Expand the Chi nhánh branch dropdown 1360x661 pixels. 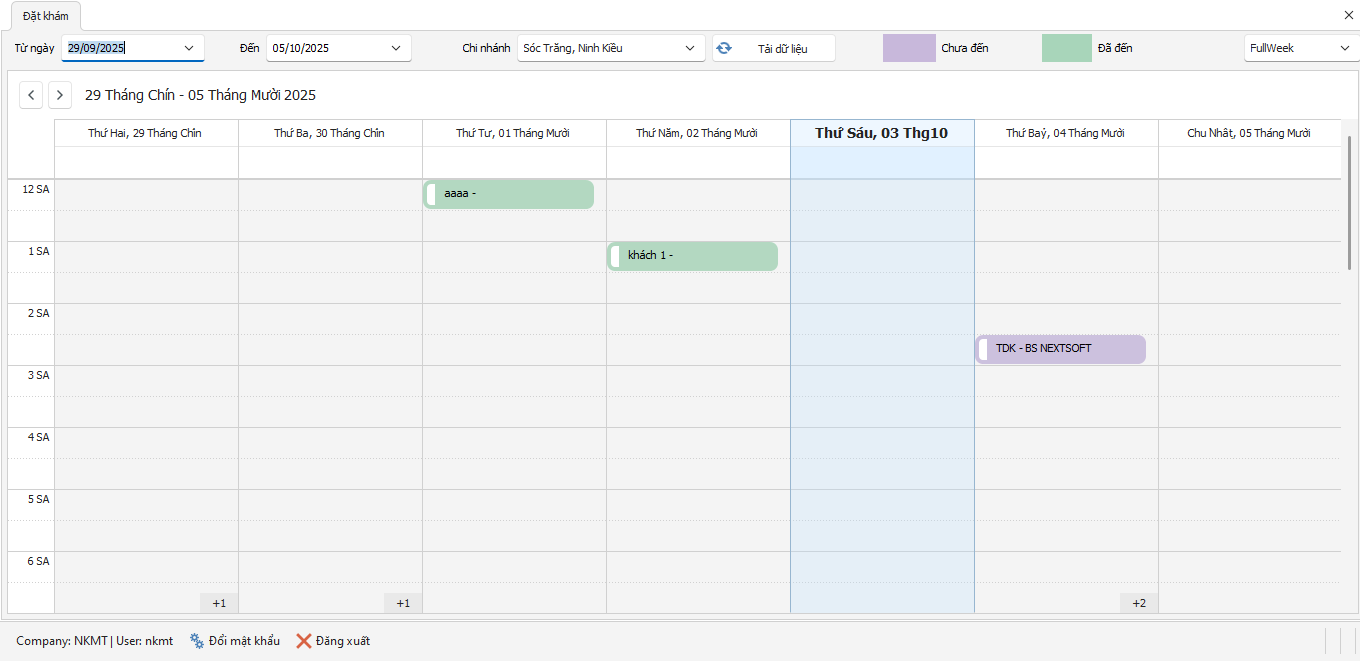690,48
